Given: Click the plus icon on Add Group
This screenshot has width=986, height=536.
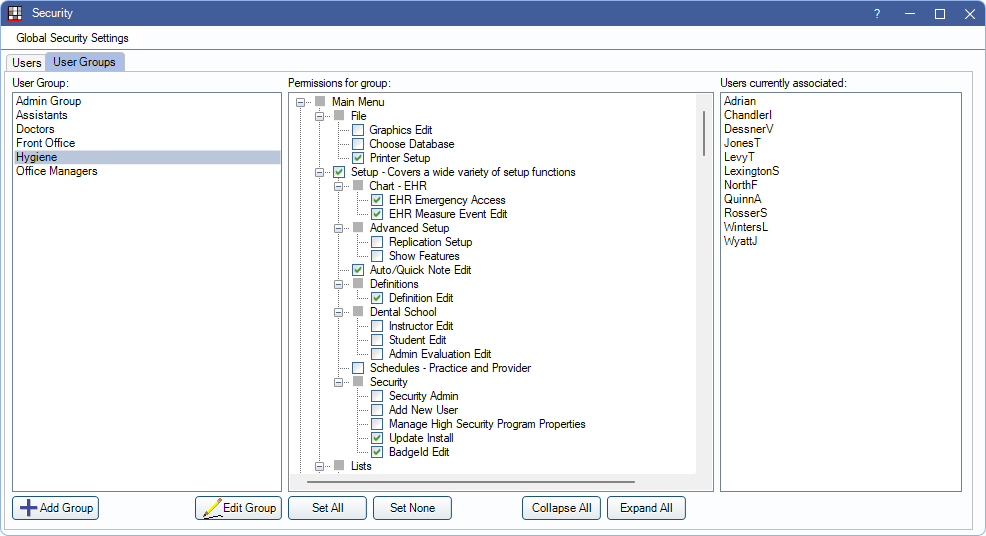Looking at the screenshot, I should tap(29, 508).
